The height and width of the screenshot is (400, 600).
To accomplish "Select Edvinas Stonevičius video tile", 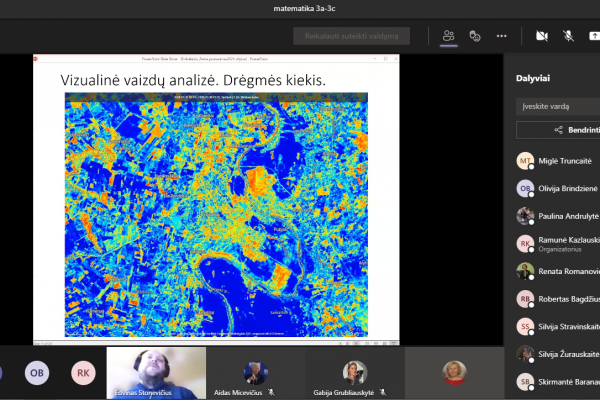I will (x=156, y=373).
